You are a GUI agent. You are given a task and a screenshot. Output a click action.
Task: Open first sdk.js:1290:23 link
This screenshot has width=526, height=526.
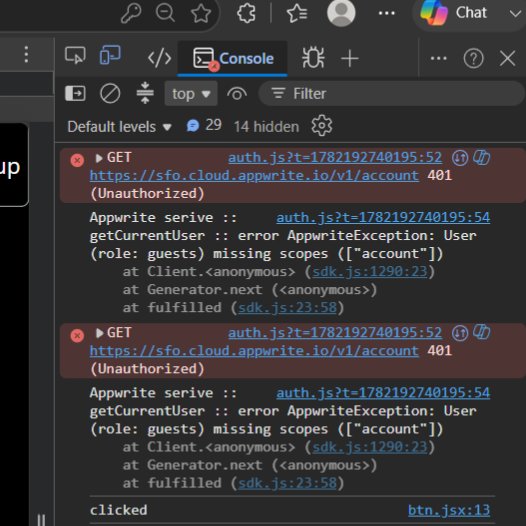(370, 271)
